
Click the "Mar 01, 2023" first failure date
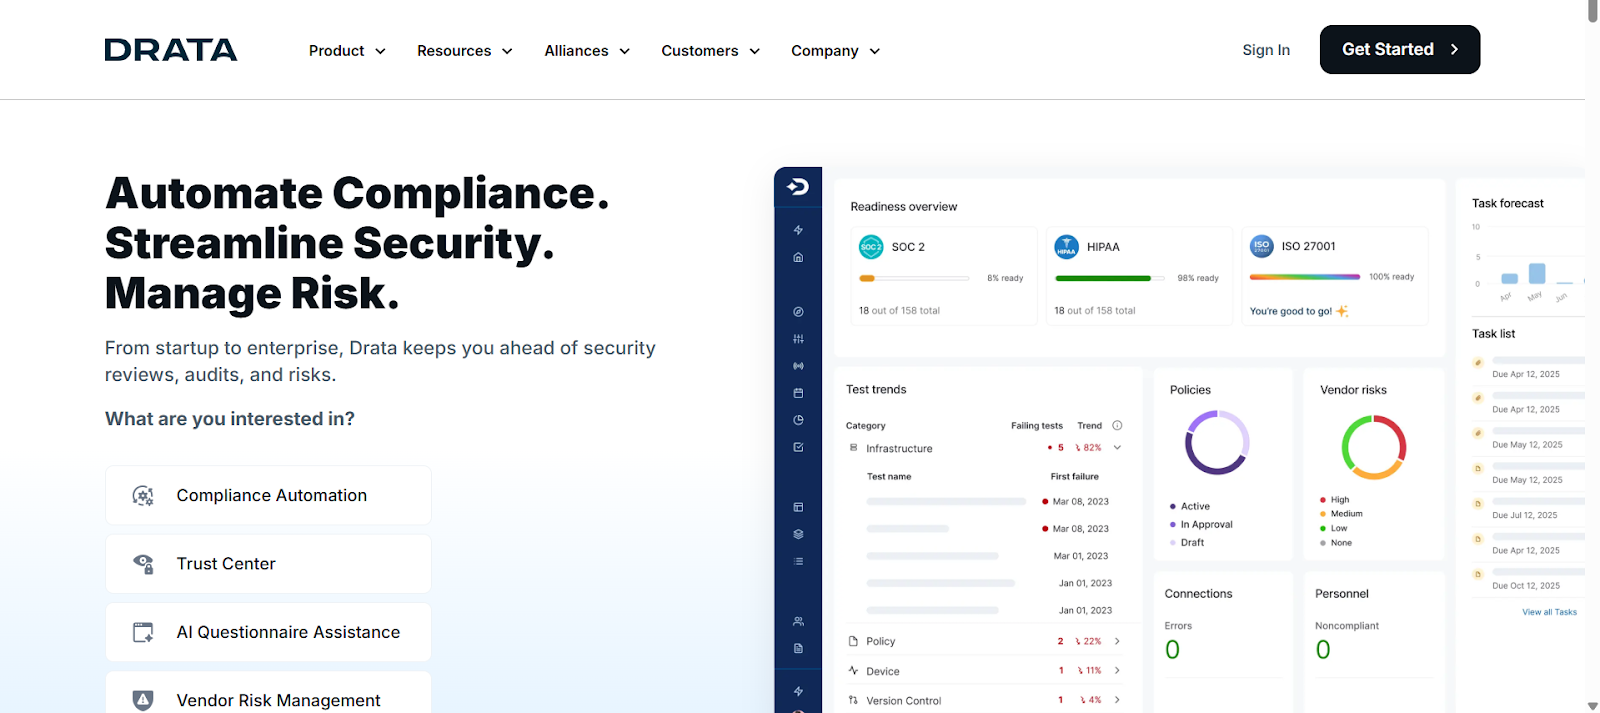pyautogui.click(x=1080, y=556)
